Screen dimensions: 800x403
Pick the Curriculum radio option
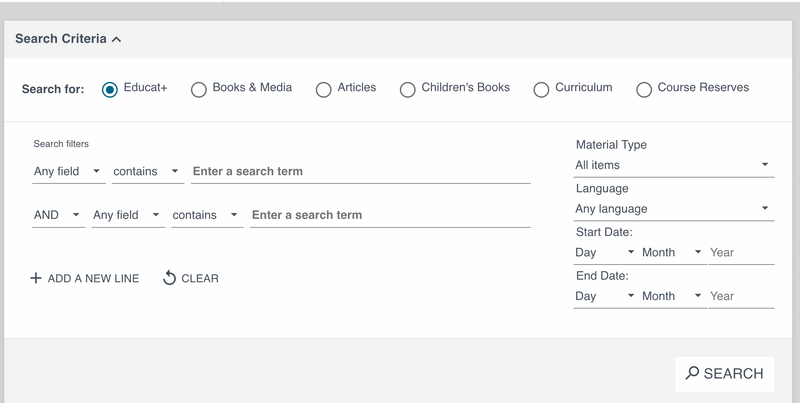(541, 89)
